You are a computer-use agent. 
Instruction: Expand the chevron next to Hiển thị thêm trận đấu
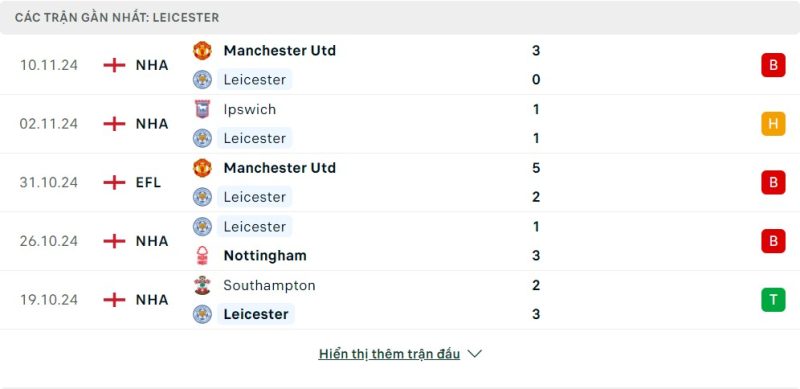pyautogui.click(x=474, y=354)
